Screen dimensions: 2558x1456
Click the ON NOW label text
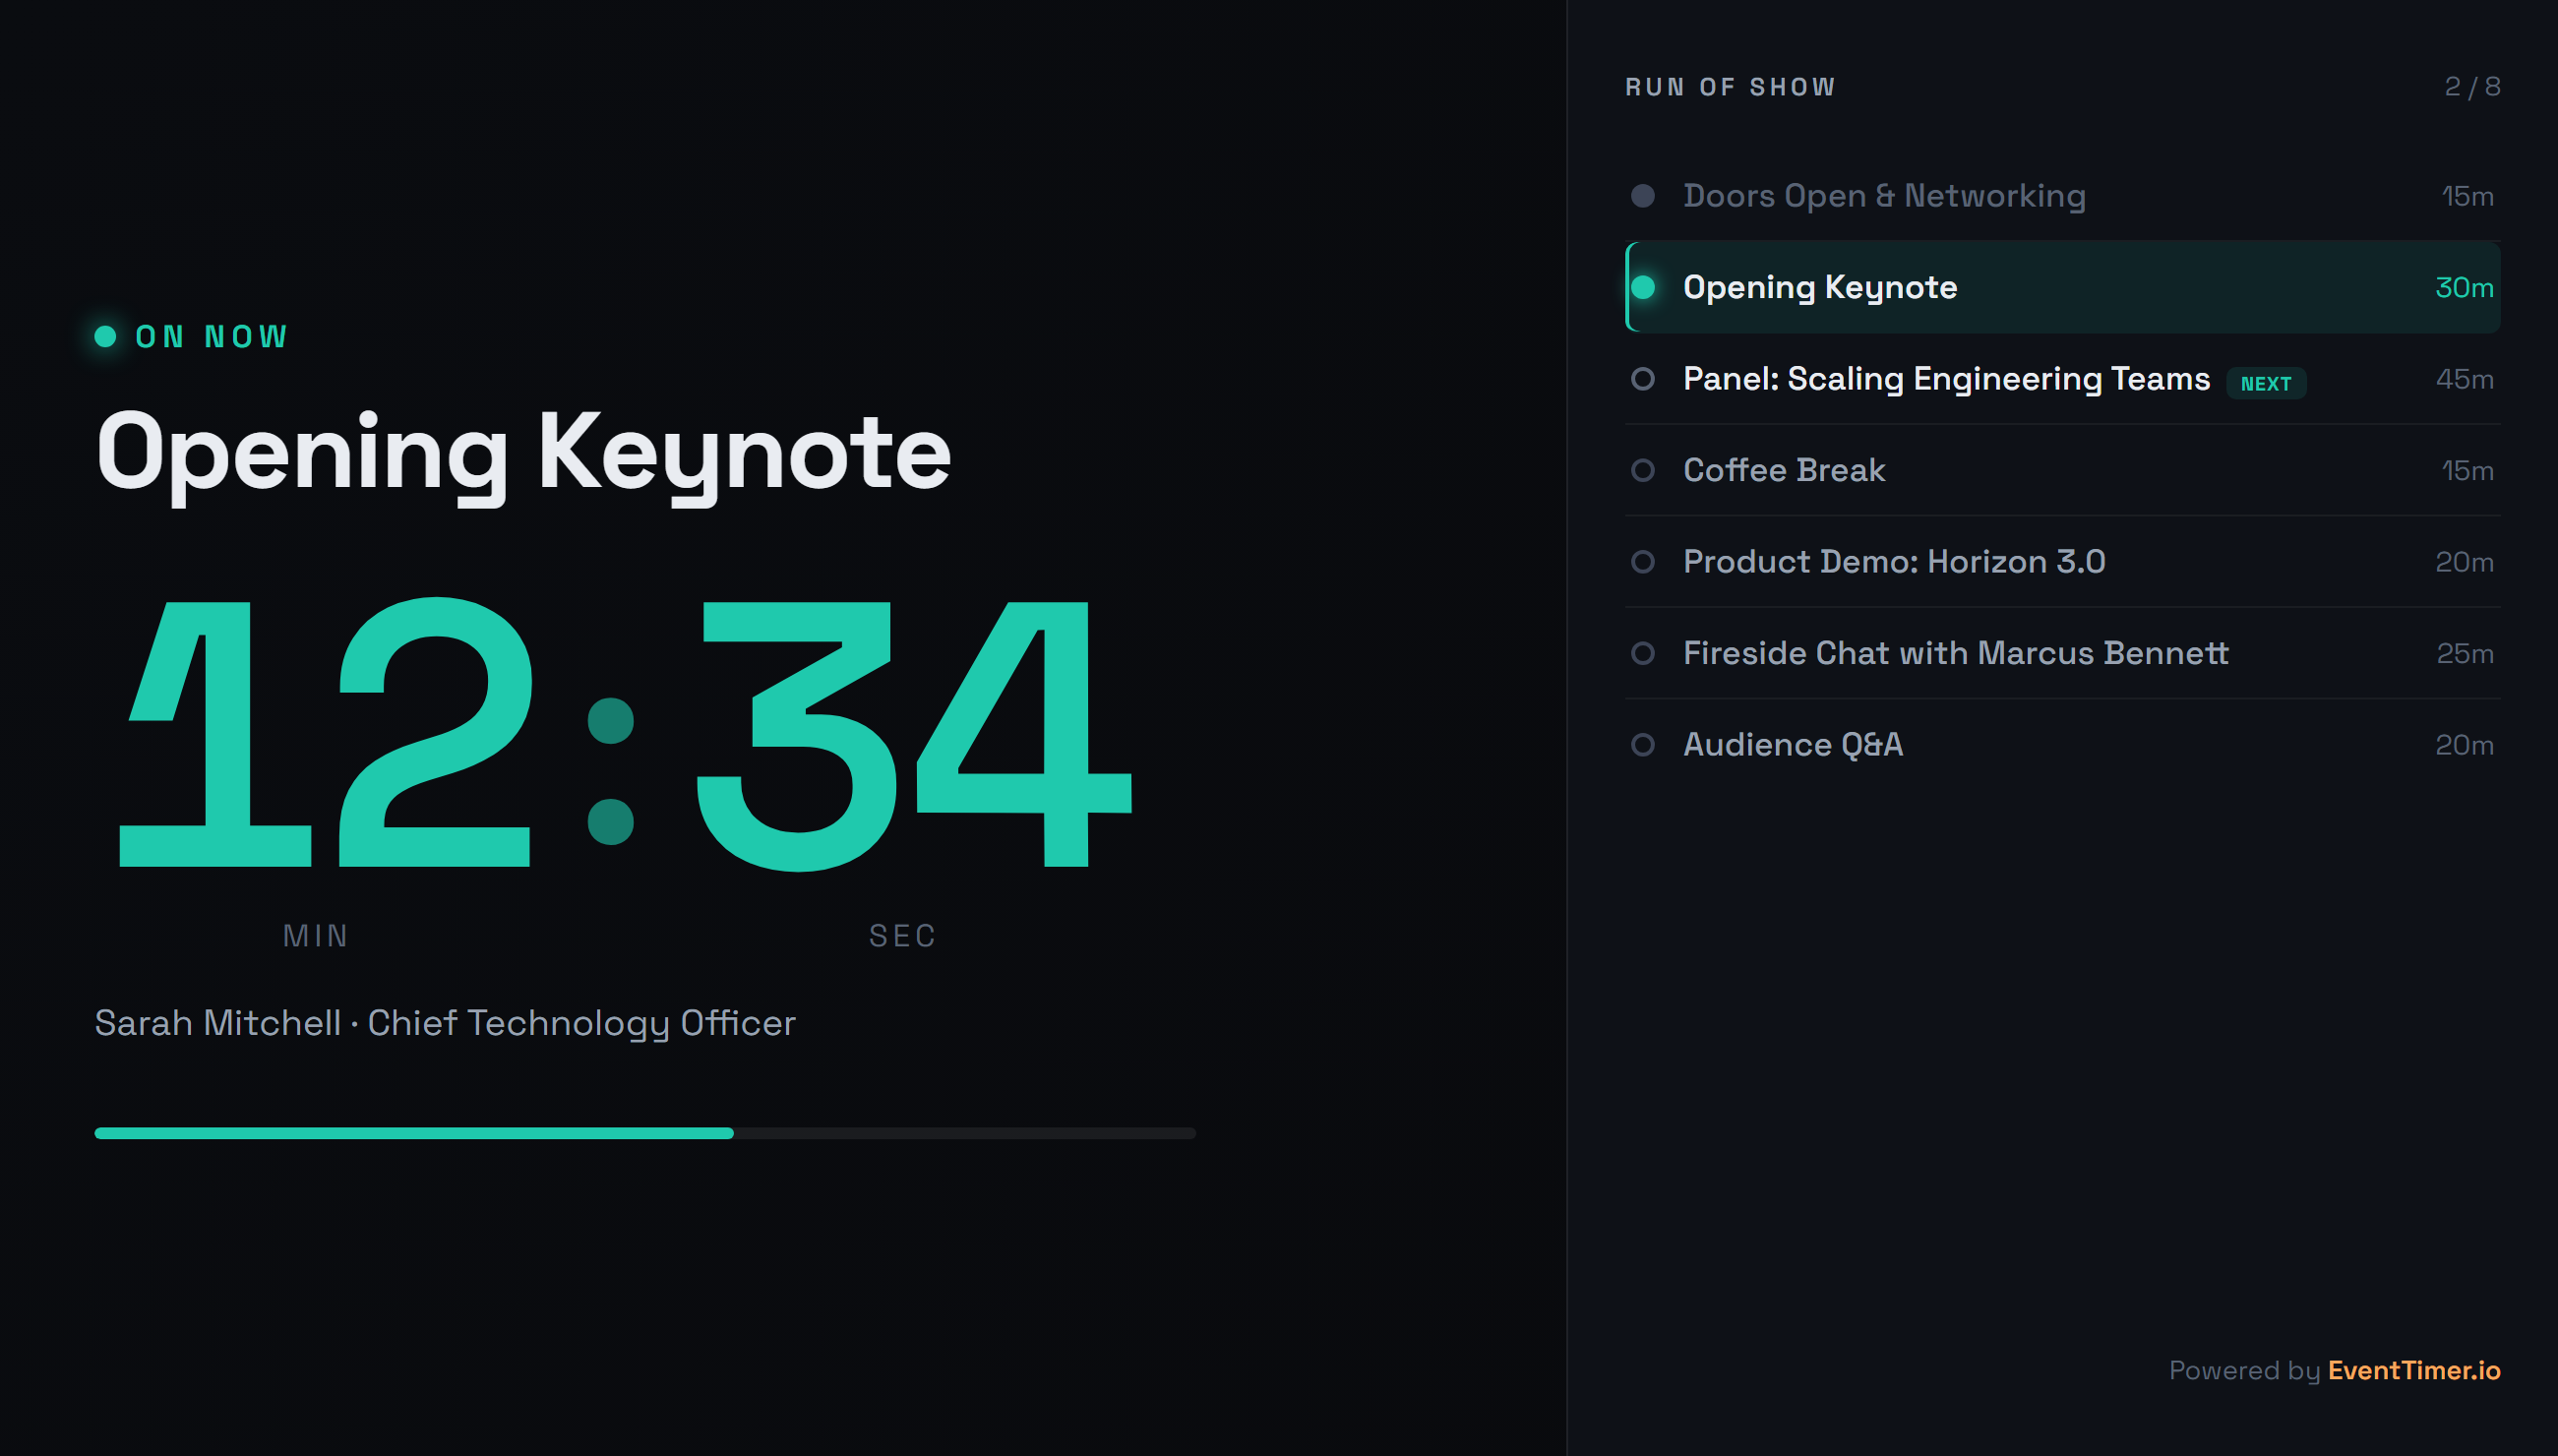[212, 337]
